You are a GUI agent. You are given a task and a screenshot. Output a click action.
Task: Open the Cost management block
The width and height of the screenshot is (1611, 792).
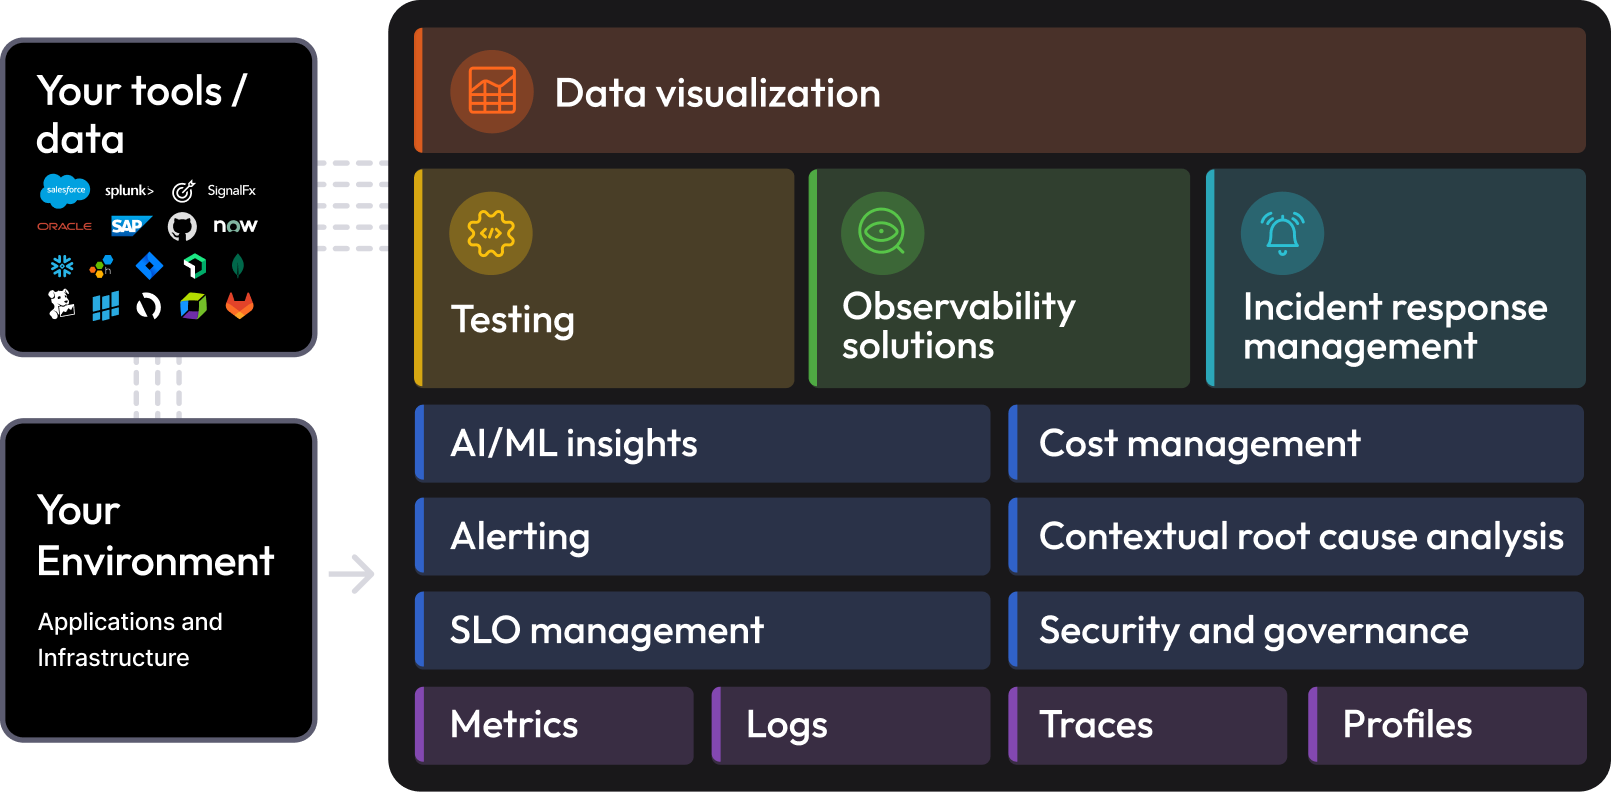click(1296, 444)
